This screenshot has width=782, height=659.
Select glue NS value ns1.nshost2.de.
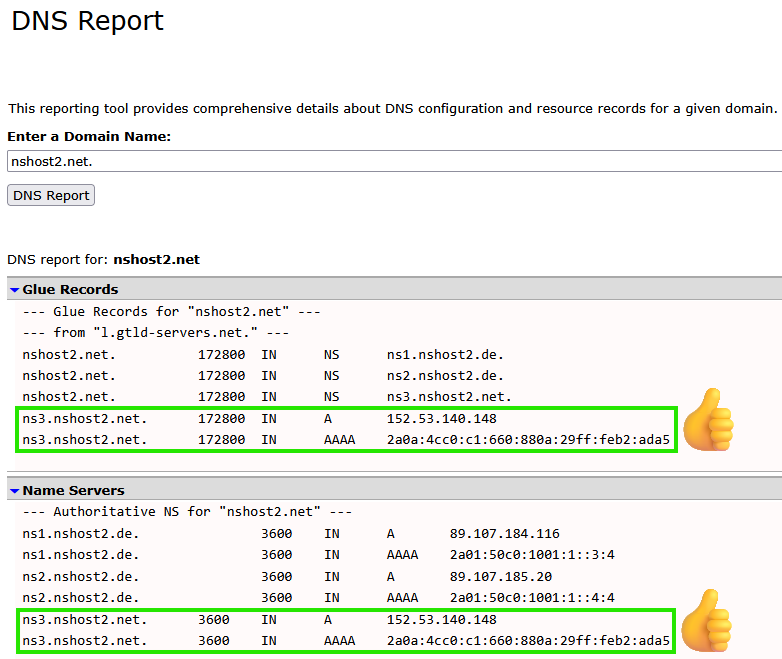click(x=445, y=355)
